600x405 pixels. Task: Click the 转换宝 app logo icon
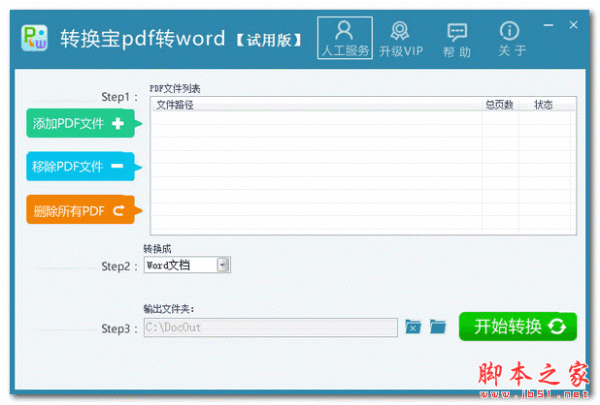point(34,38)
